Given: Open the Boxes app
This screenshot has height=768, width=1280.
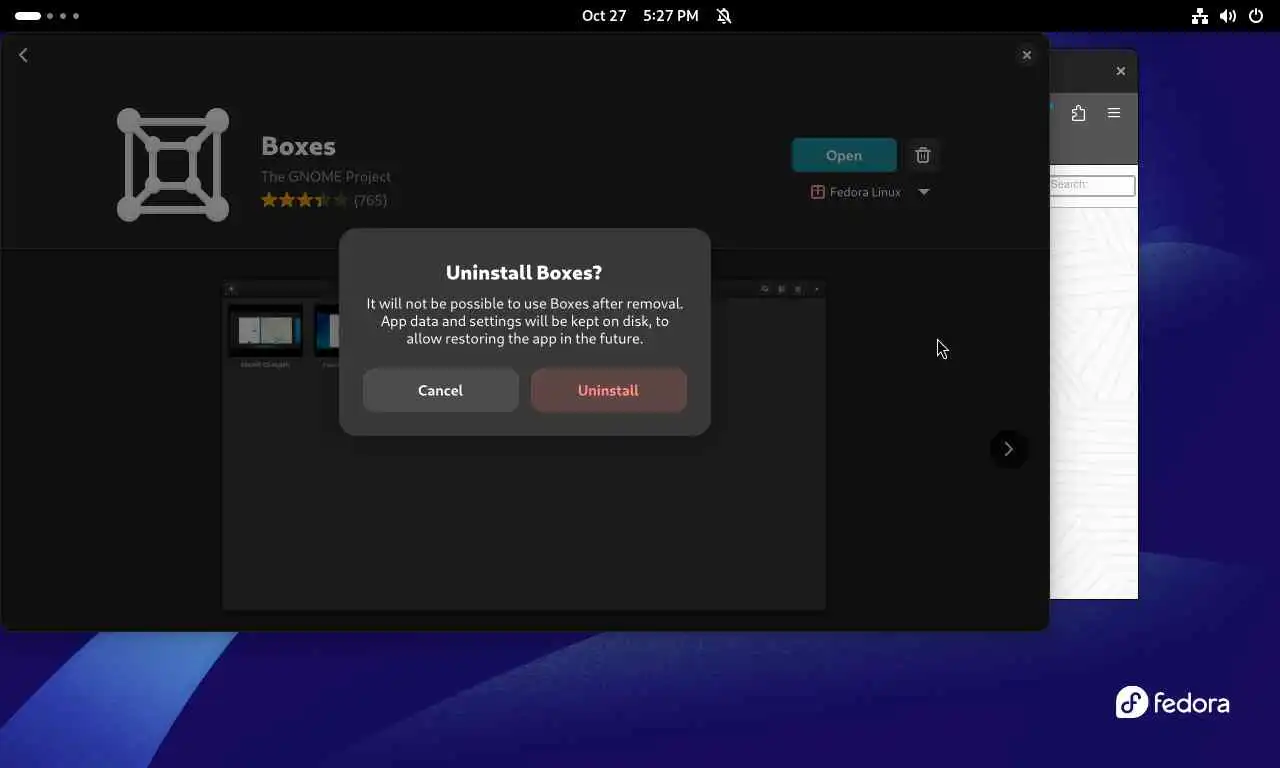Looking at the screenshot, I should (x=844, y=155).
